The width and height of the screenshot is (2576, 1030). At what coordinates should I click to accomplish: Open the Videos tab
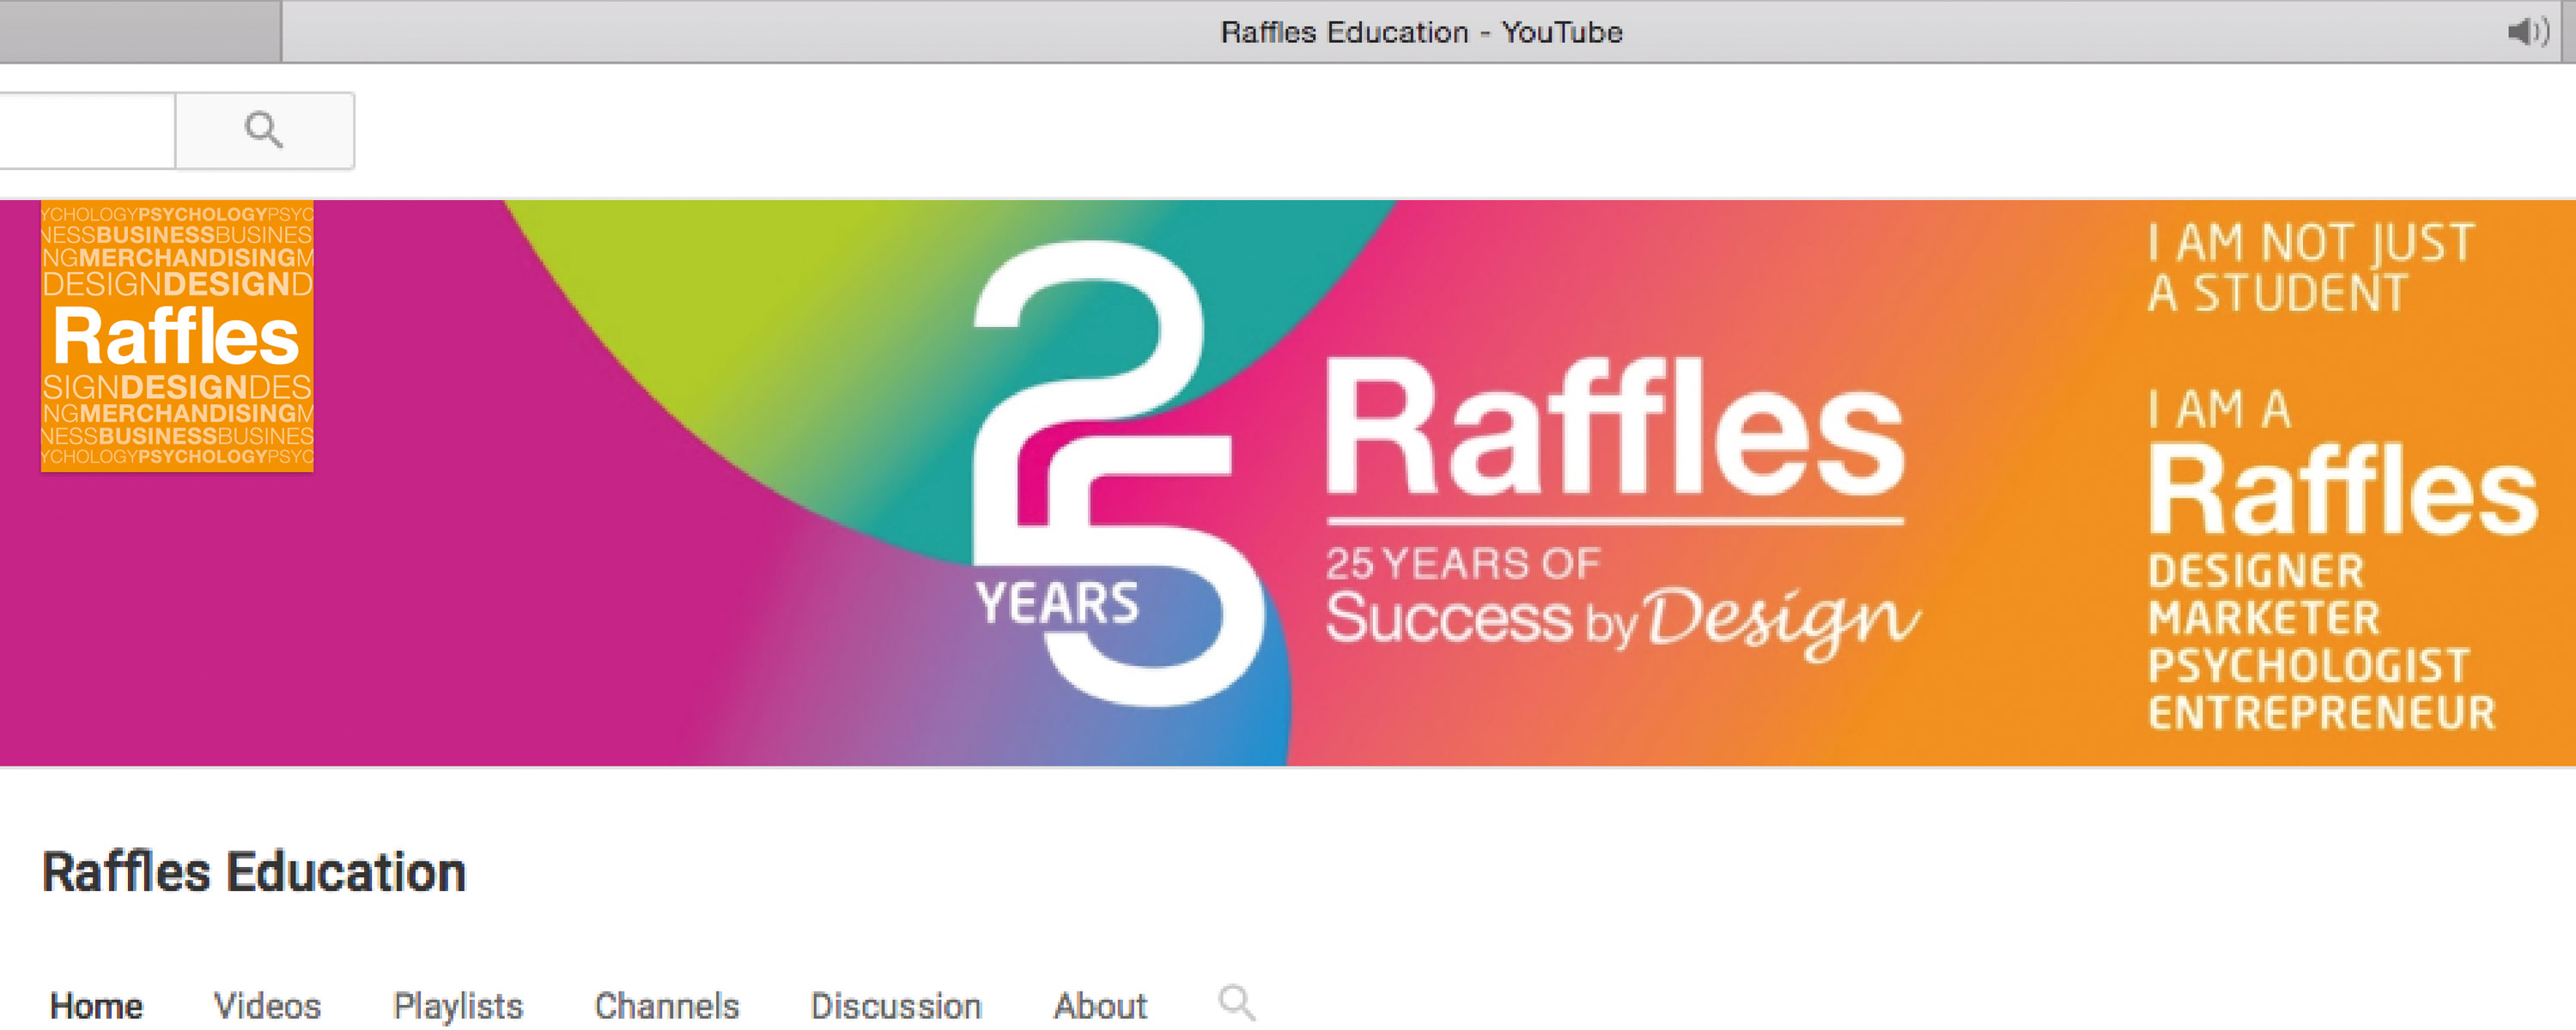267,1006
